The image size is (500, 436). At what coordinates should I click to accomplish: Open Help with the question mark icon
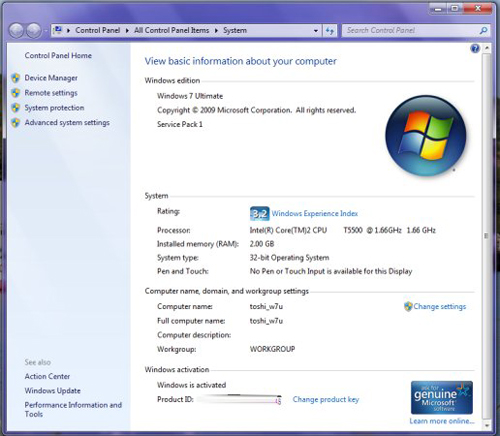click(475, 49)
